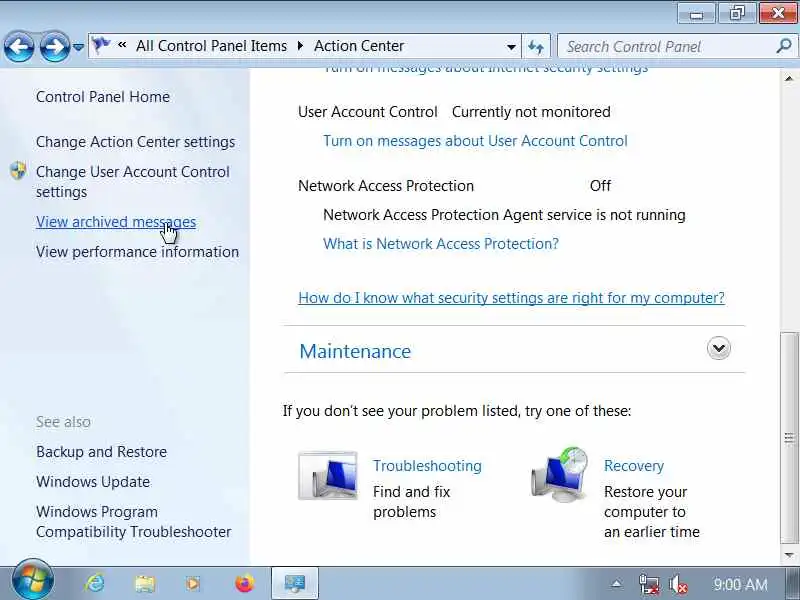Select 'All Control Panel Items' in breadcrumb

coord(211,46)
